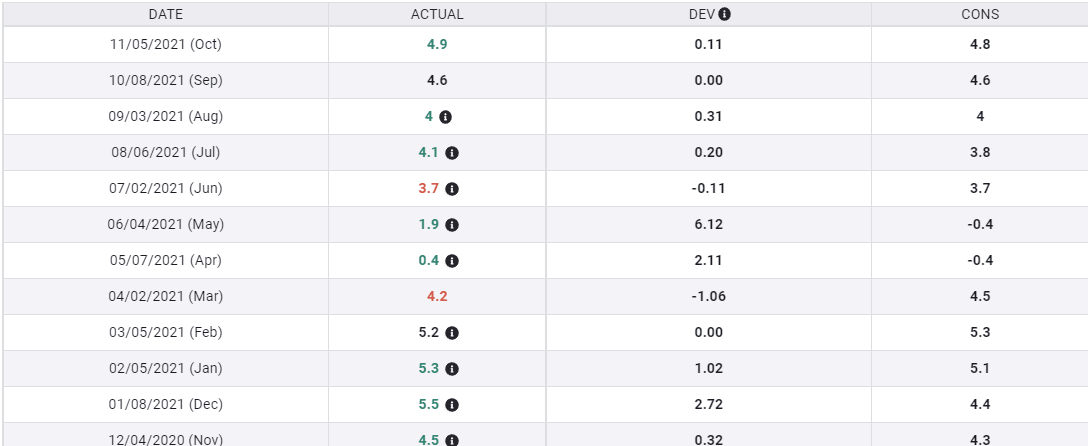The height and width of the screenshot is (446, 1088).
Task: Show info for May's actual value 1.9
Action: point(452,225)
